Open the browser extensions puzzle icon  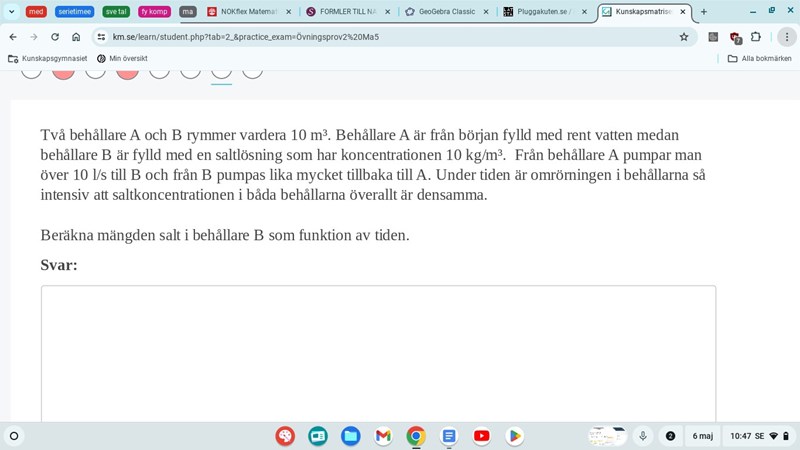(x=756, y=37)
